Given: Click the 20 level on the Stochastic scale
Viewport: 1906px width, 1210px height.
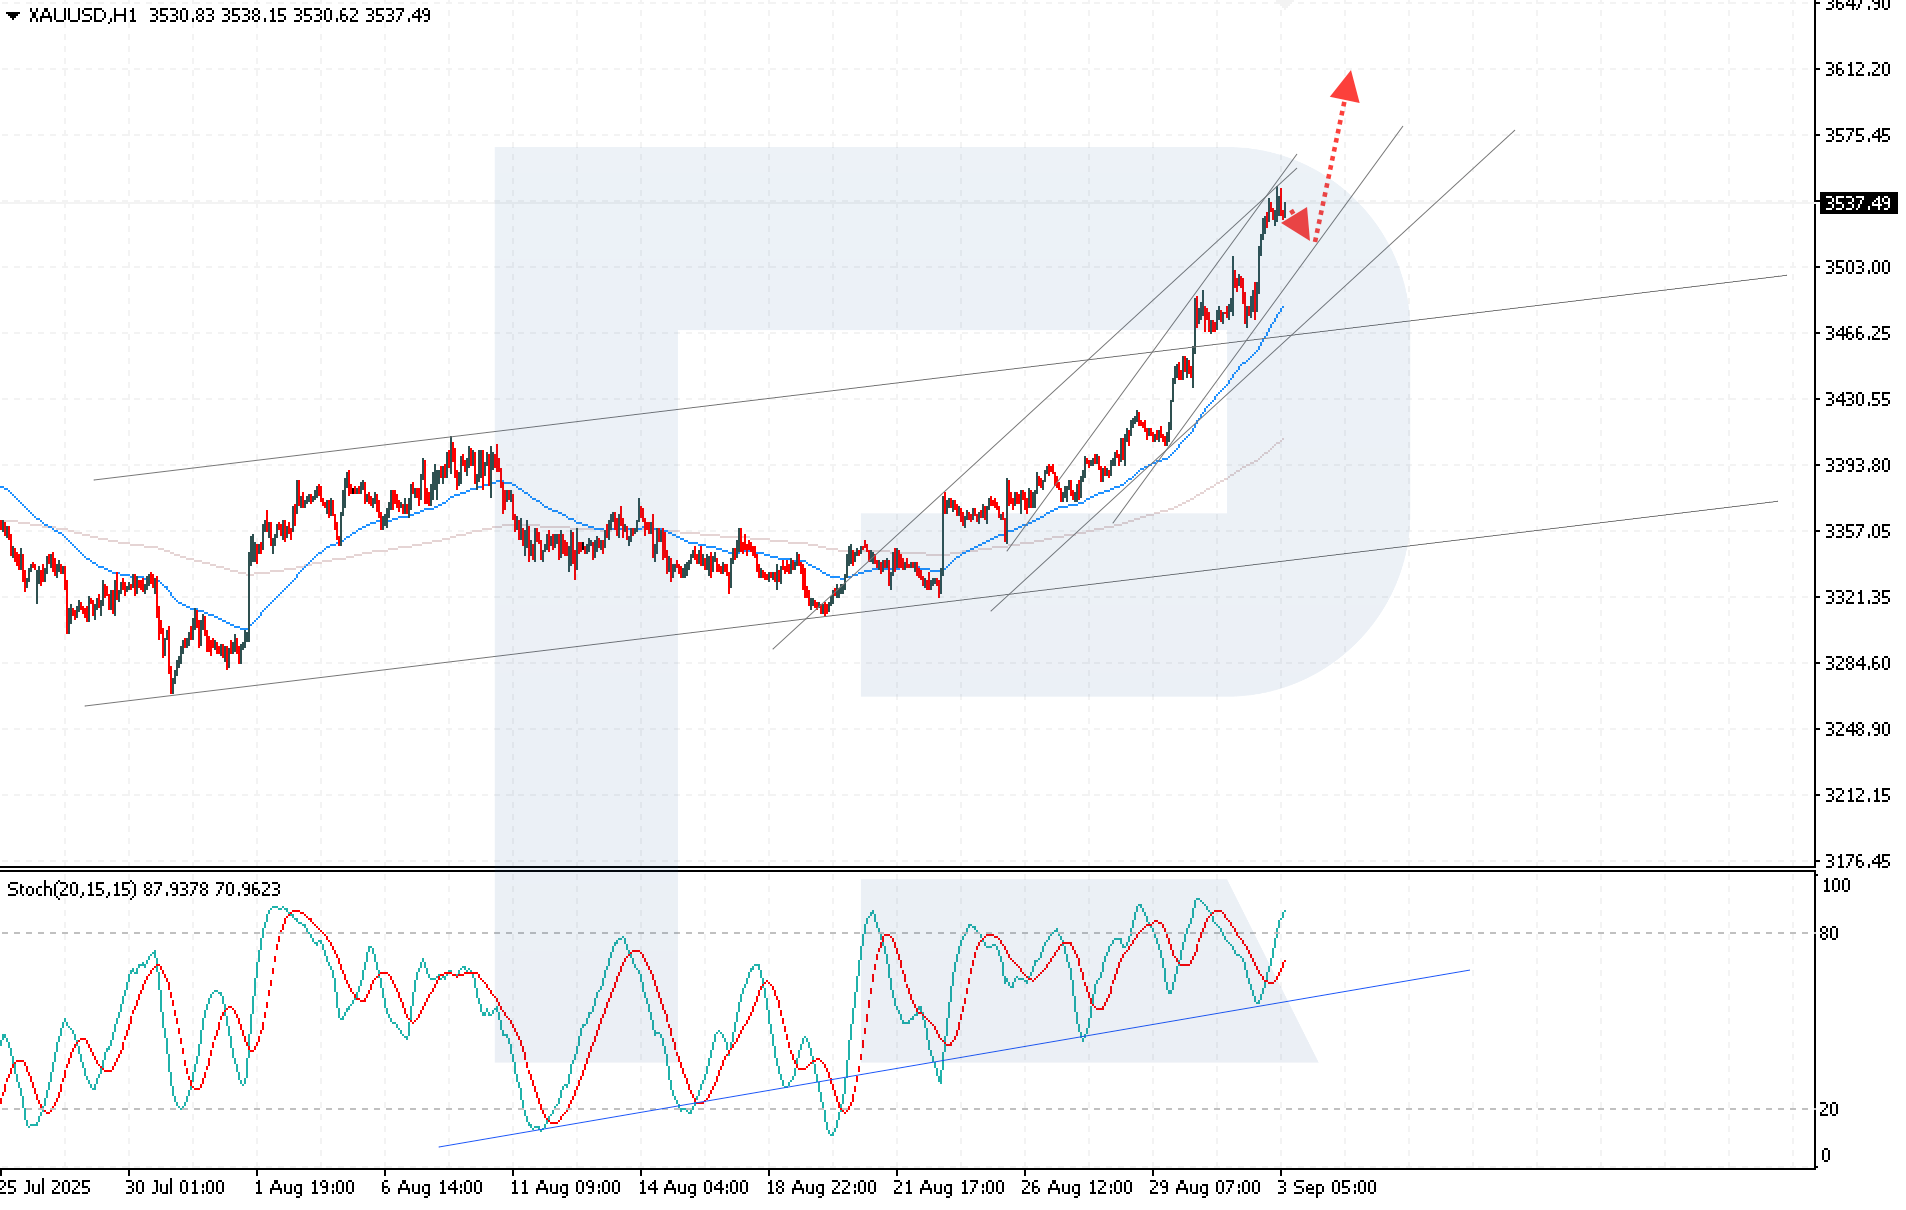Looking at the screenshot, I should [x=1829, y=1109].
